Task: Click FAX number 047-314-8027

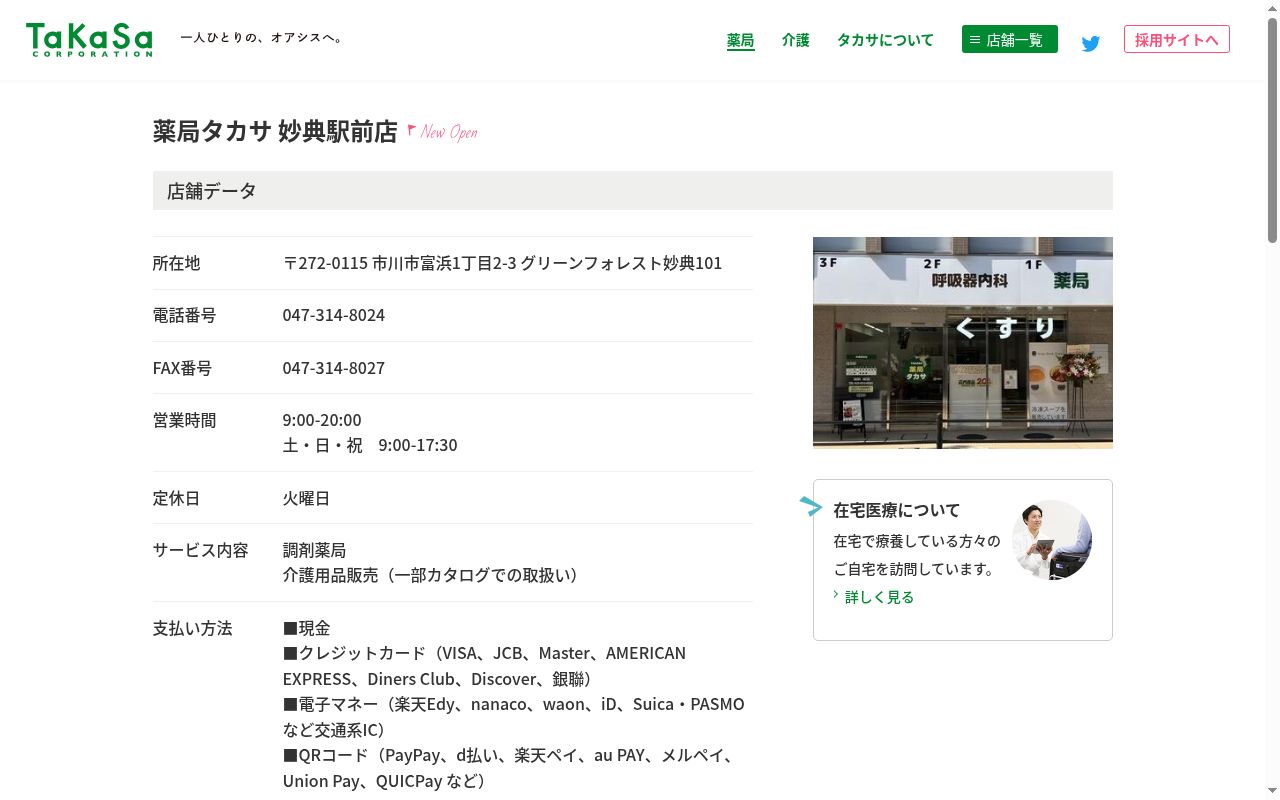Action: pos(334,368)
